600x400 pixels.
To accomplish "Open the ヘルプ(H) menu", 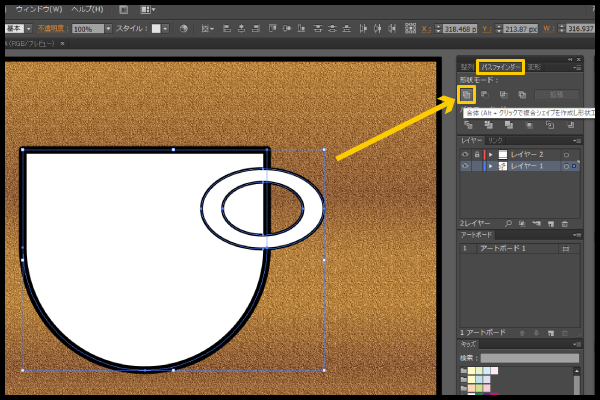I will tap(88, 9).
